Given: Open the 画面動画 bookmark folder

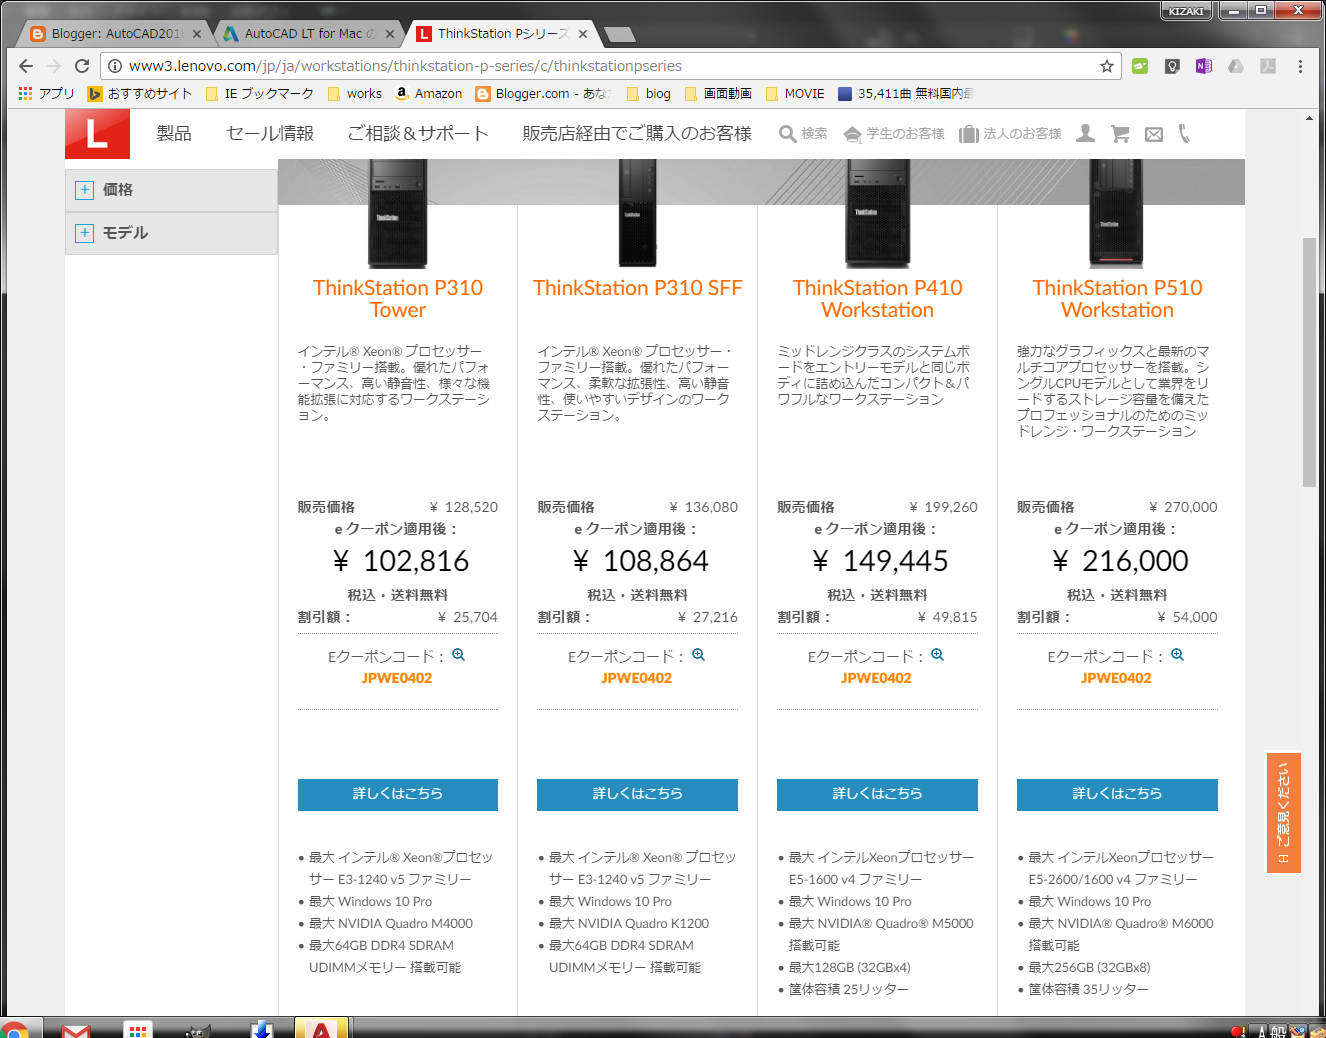Looking at the screenshot, I should [x=718, y=93].
